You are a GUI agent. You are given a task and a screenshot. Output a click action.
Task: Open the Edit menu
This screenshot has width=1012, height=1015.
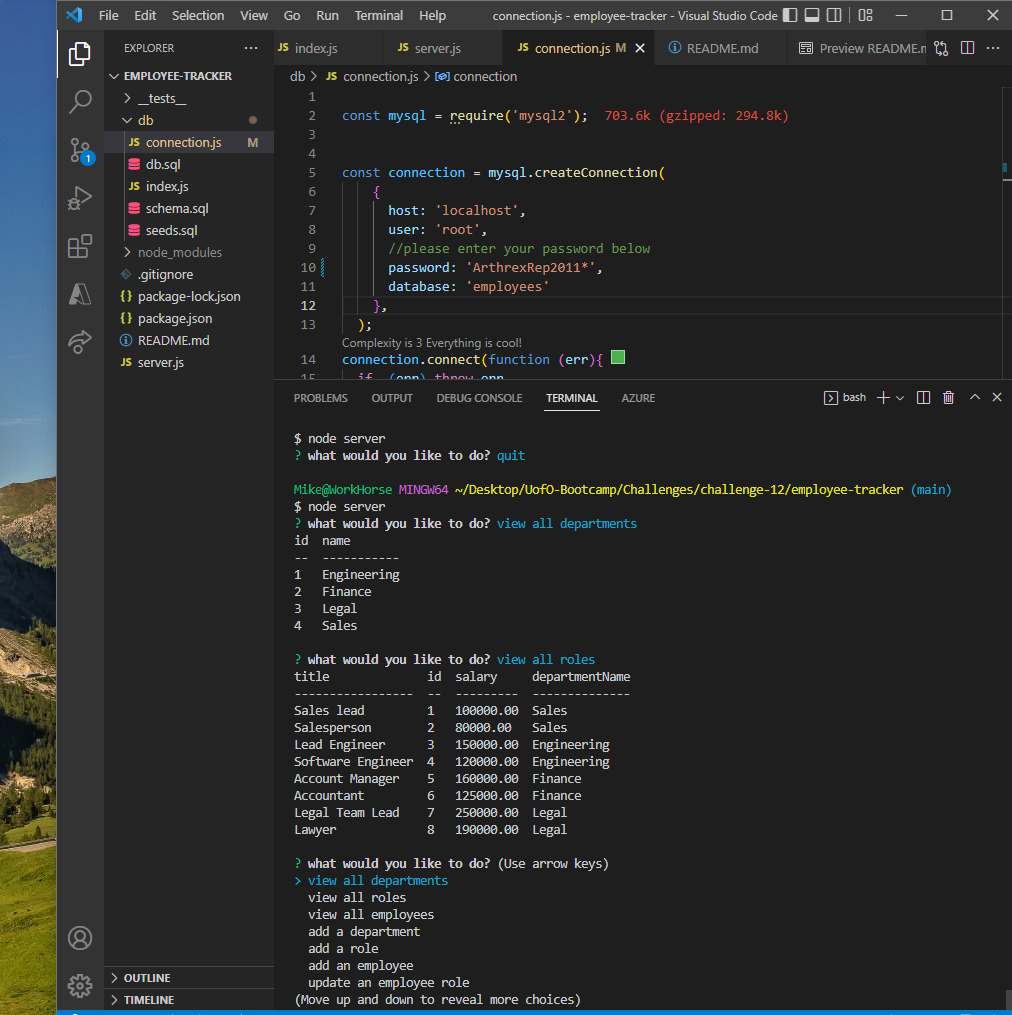pyautogui.click(x=145, y=16)
